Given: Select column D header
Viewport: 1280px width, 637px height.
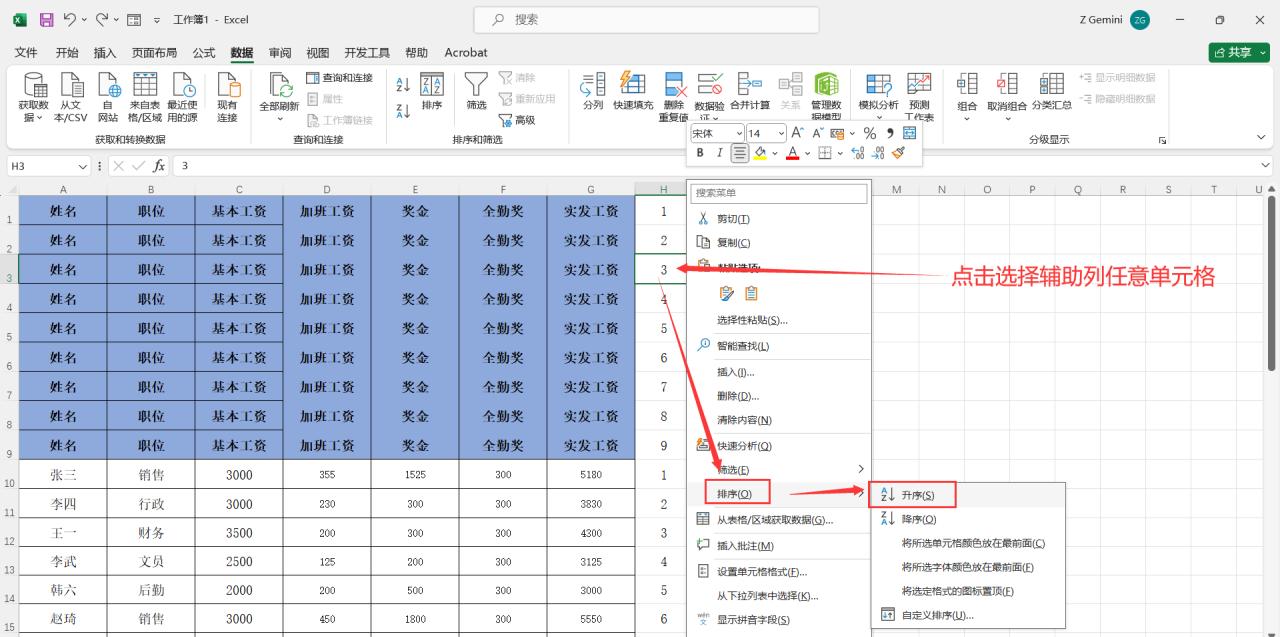Looking at the screenshot, I should (x=327, y=189).
